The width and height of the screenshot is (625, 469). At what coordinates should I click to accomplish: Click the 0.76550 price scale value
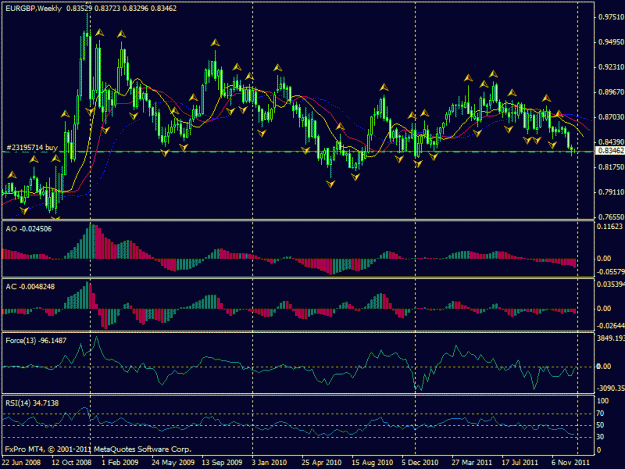pyautogui.click(x=611, y=217)
